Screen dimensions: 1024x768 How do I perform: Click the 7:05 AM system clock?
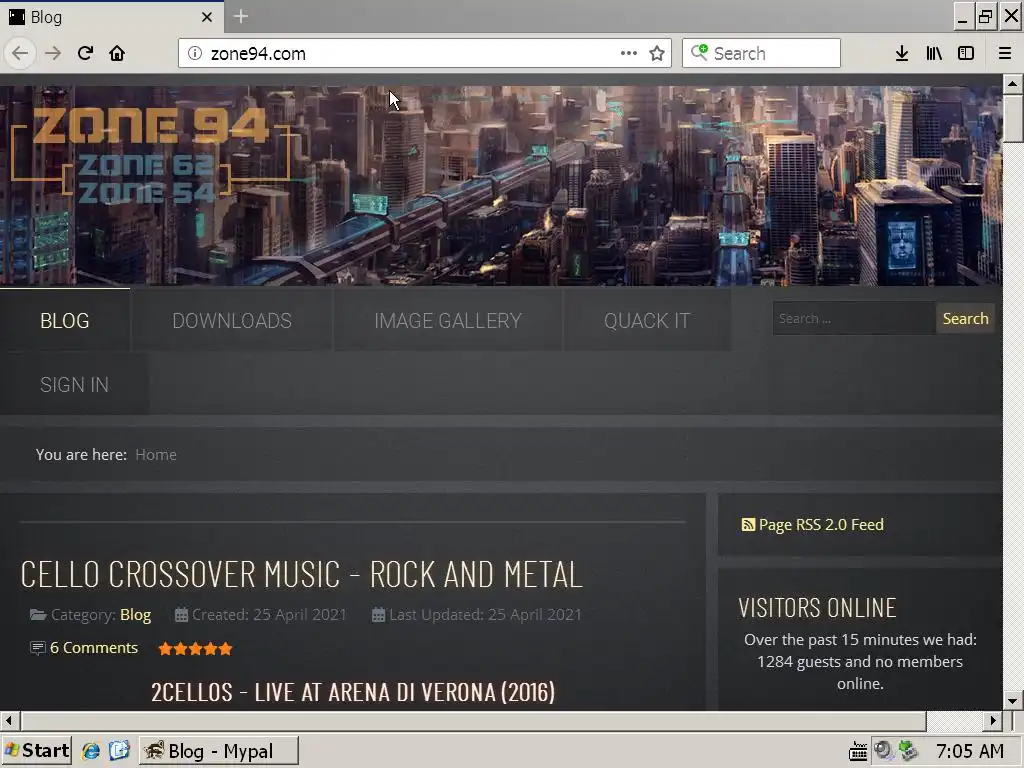pos(970,751)
